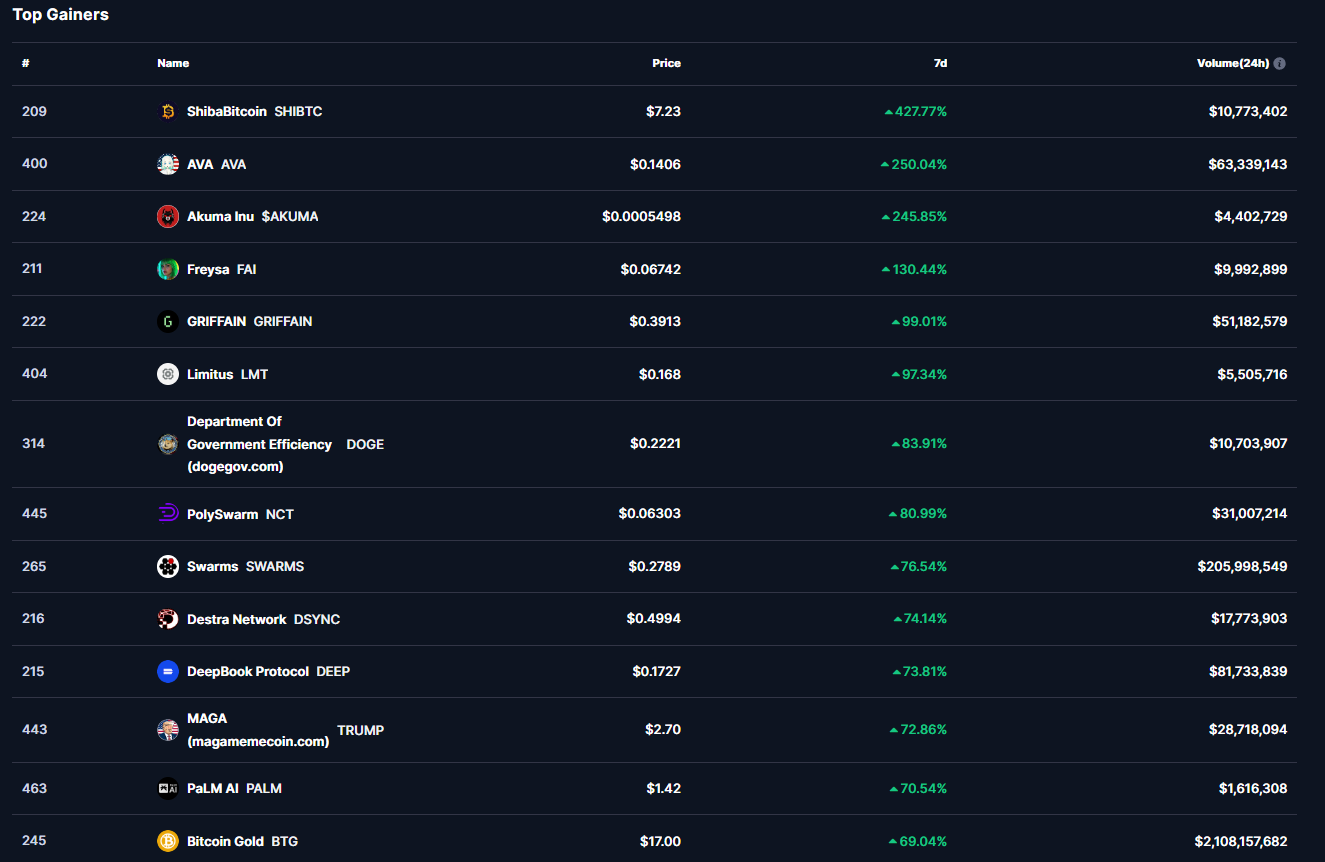Click the Limitus coin logo icon
This screenshot has width=1325, height=862.
tap(168, 374)
